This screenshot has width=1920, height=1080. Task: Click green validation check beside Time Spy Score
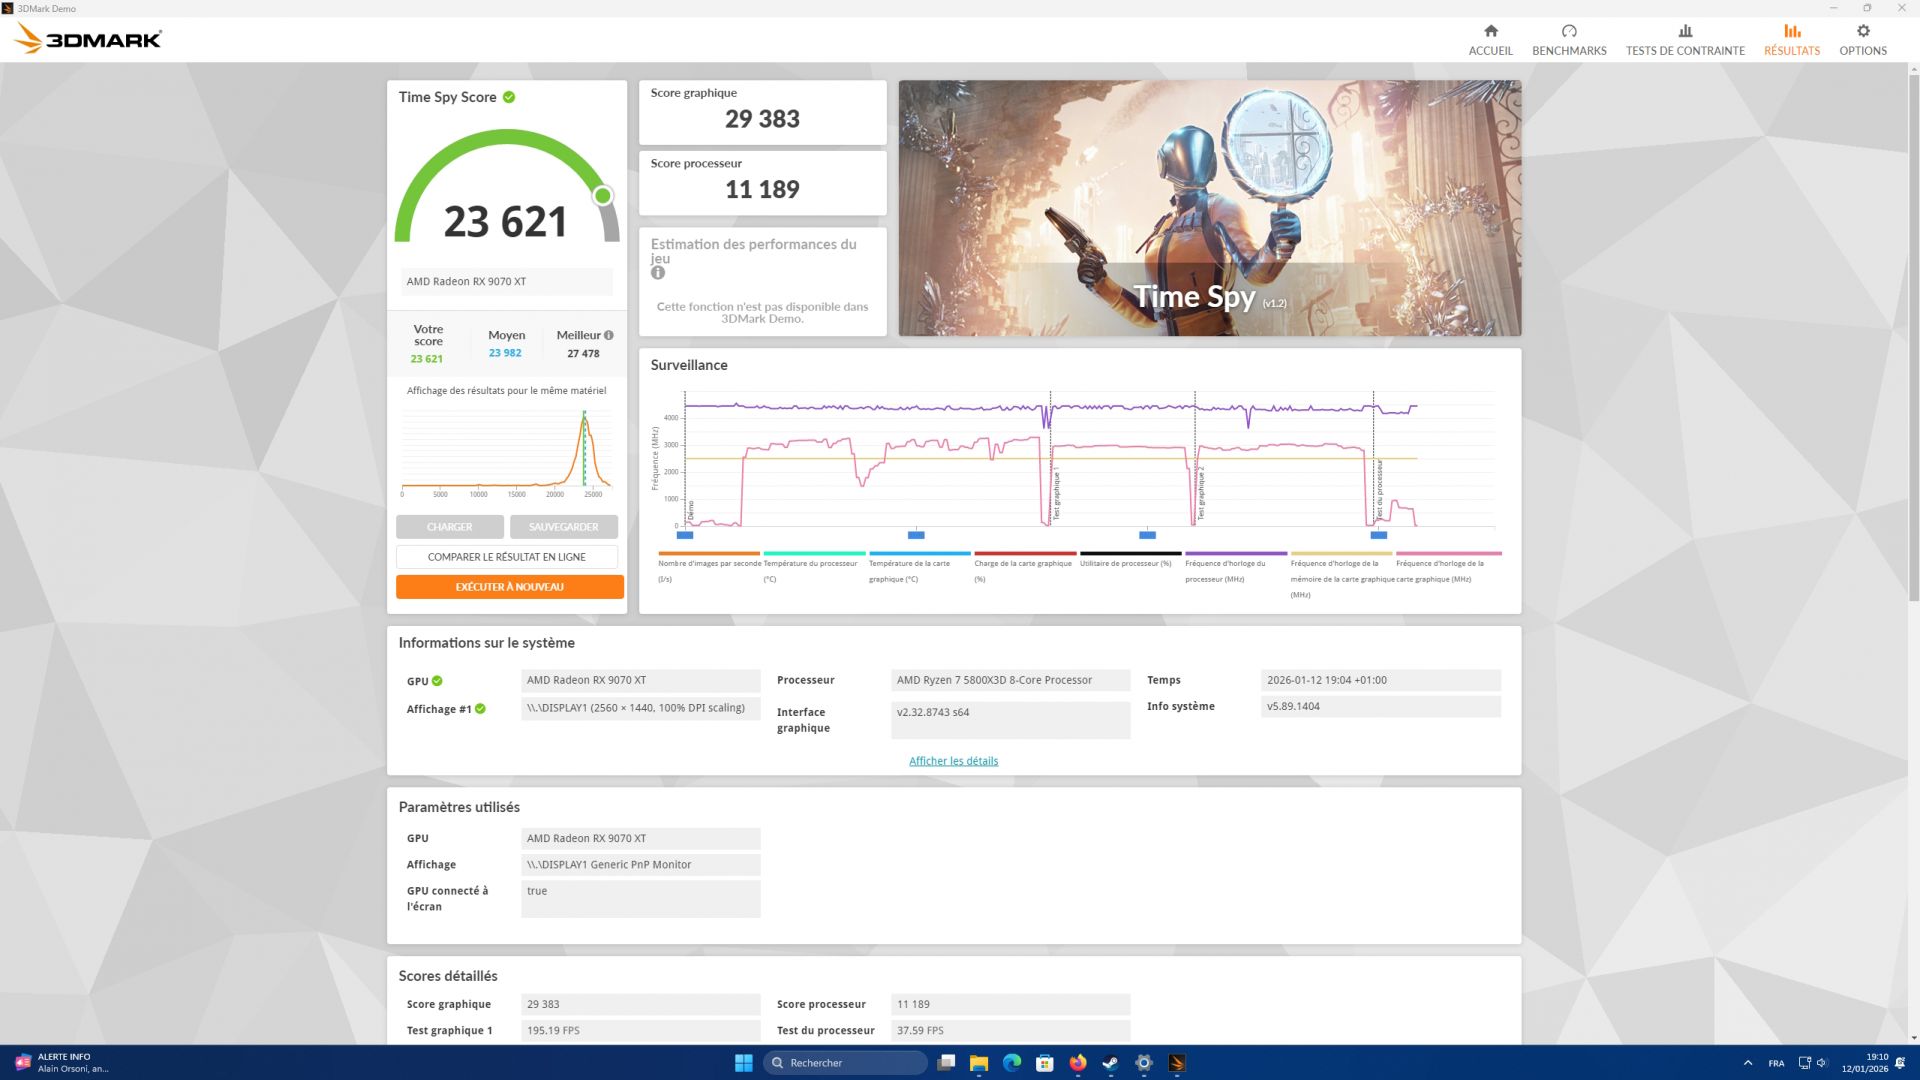coord(509,97)
